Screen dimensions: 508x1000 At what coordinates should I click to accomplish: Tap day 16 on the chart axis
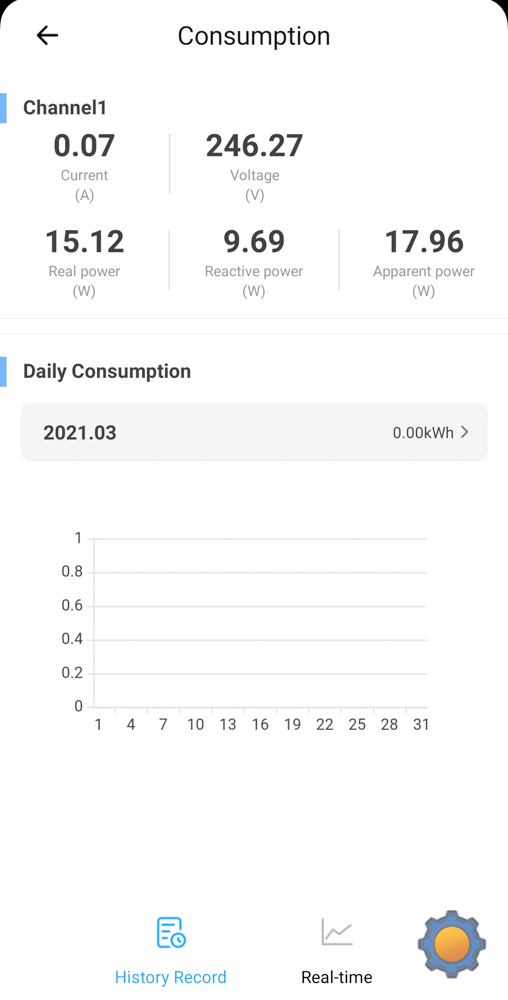[260, 724]
